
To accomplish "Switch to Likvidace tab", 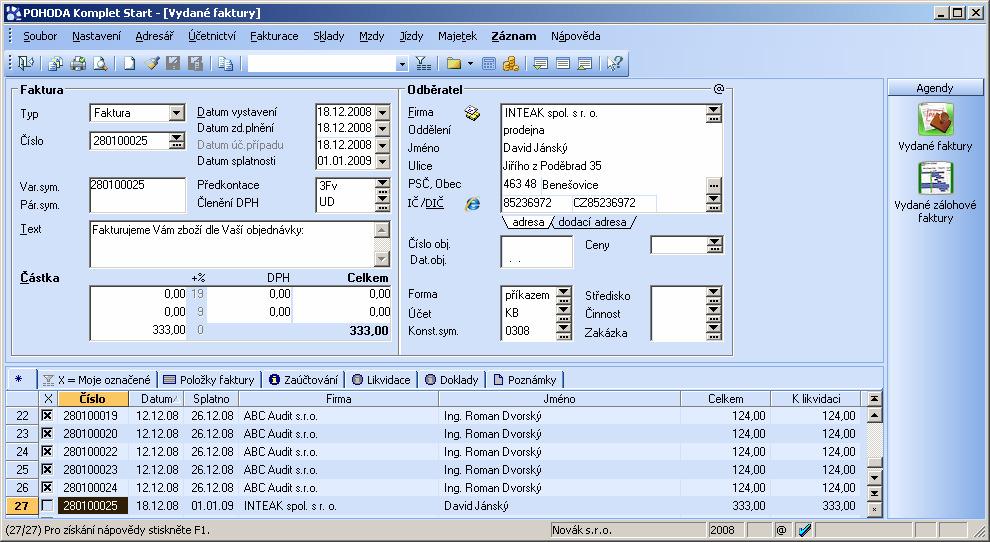I will pyautogui.click(x=381, y=380).
